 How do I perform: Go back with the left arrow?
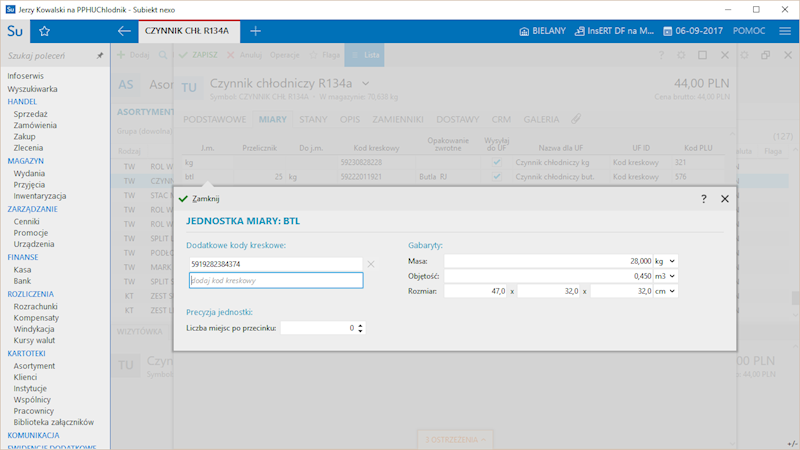124,31
